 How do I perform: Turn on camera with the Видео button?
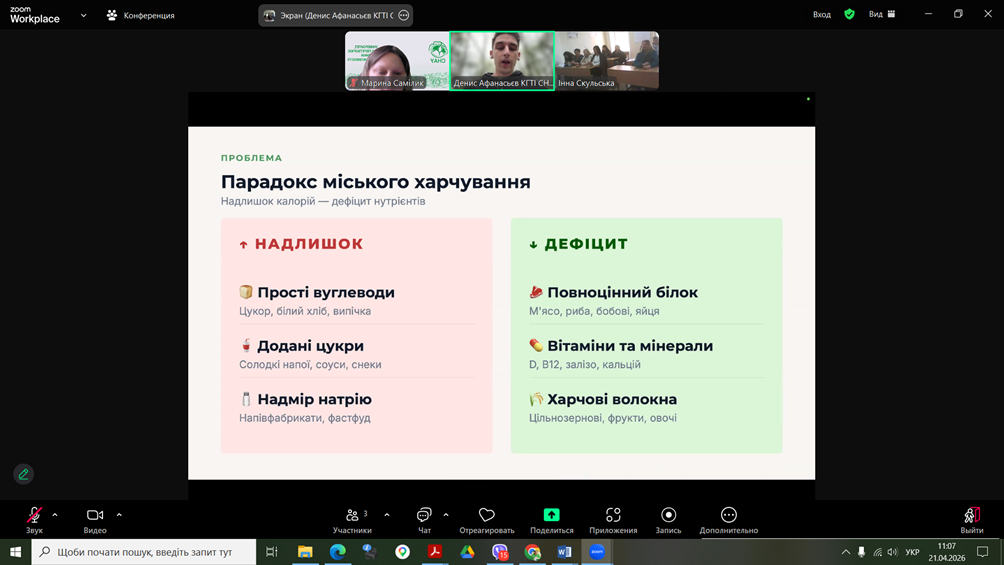click(95, 516)
